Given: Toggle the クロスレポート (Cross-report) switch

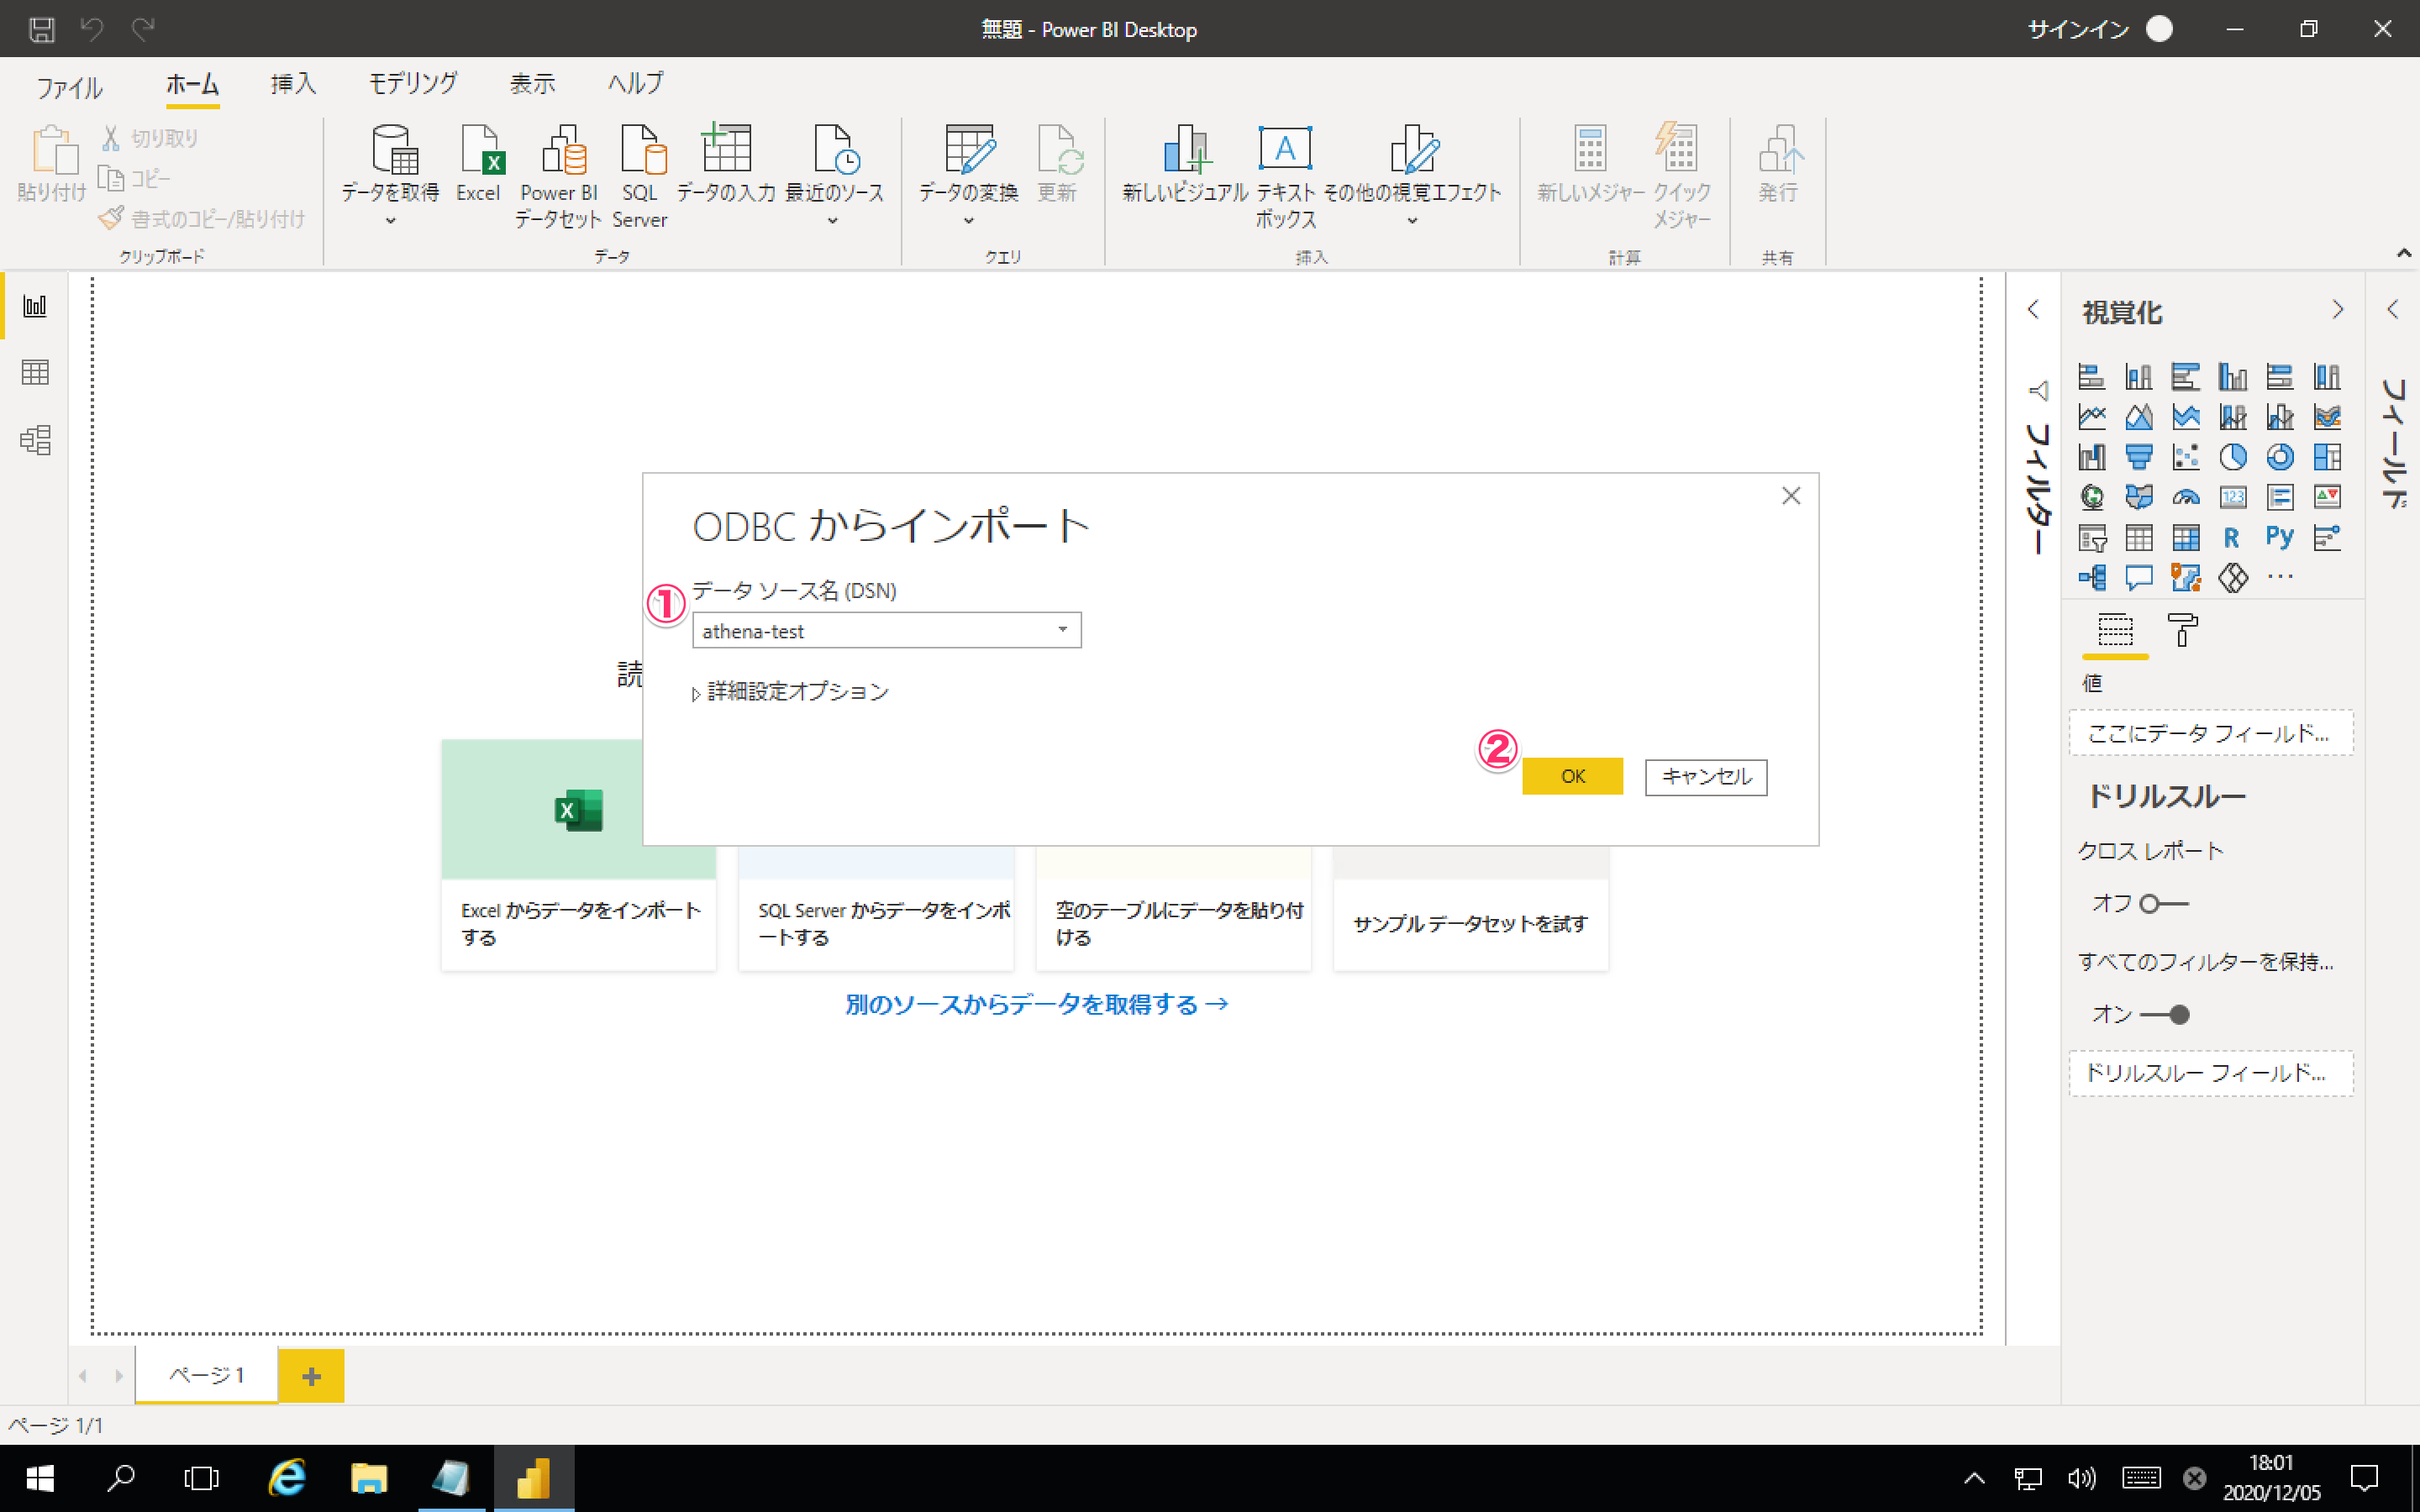Looking at the screenshot, I should [x=2162, y=904].
